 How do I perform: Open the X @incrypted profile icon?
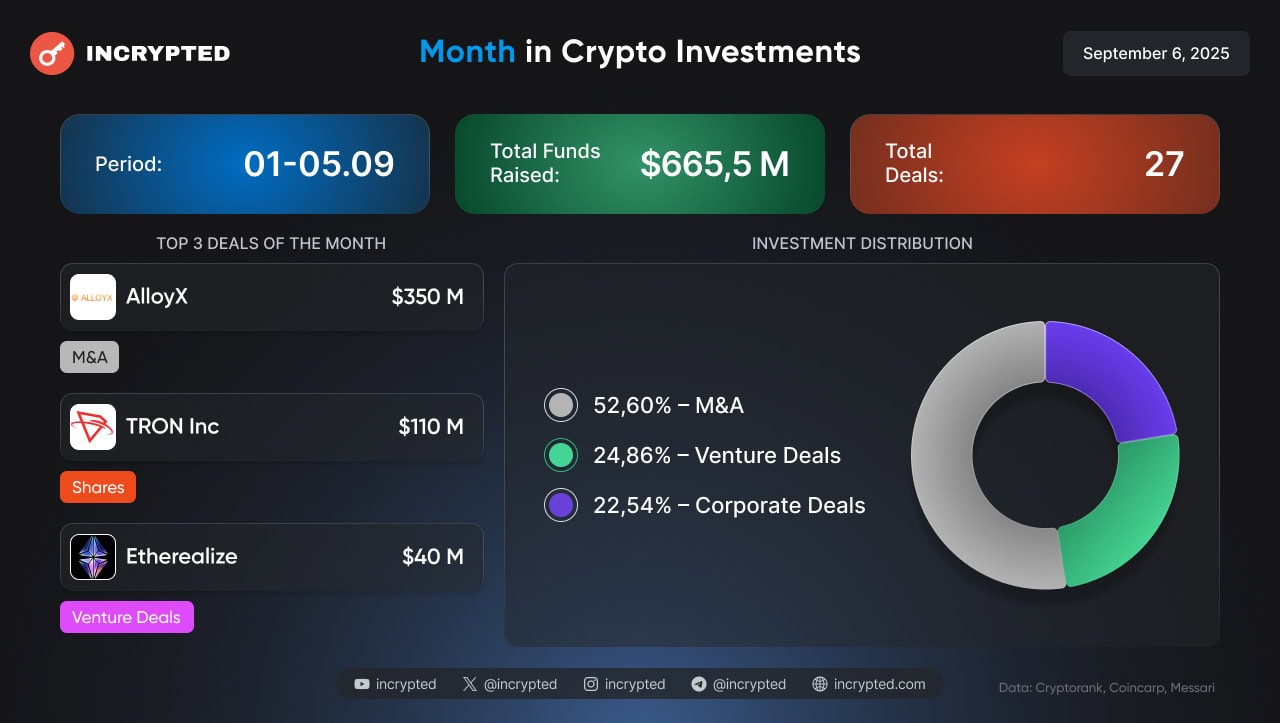470,684
